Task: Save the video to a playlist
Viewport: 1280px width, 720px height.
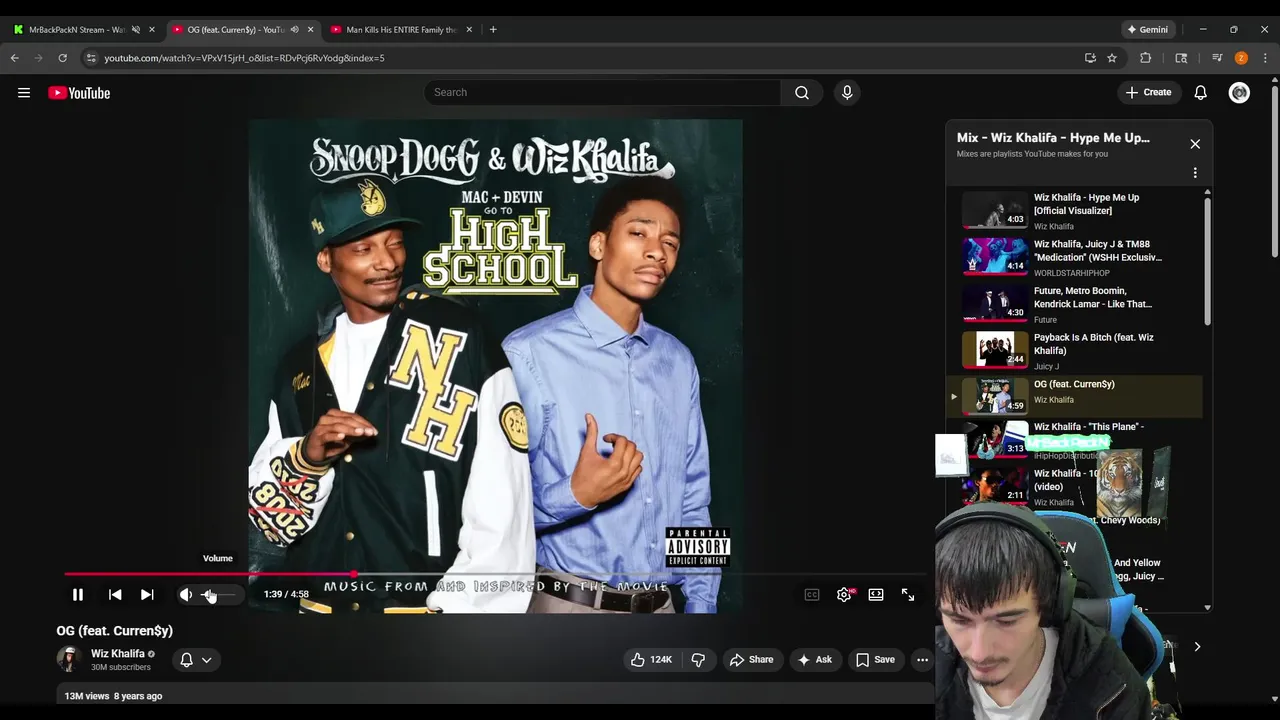Action: coord(875,659)
